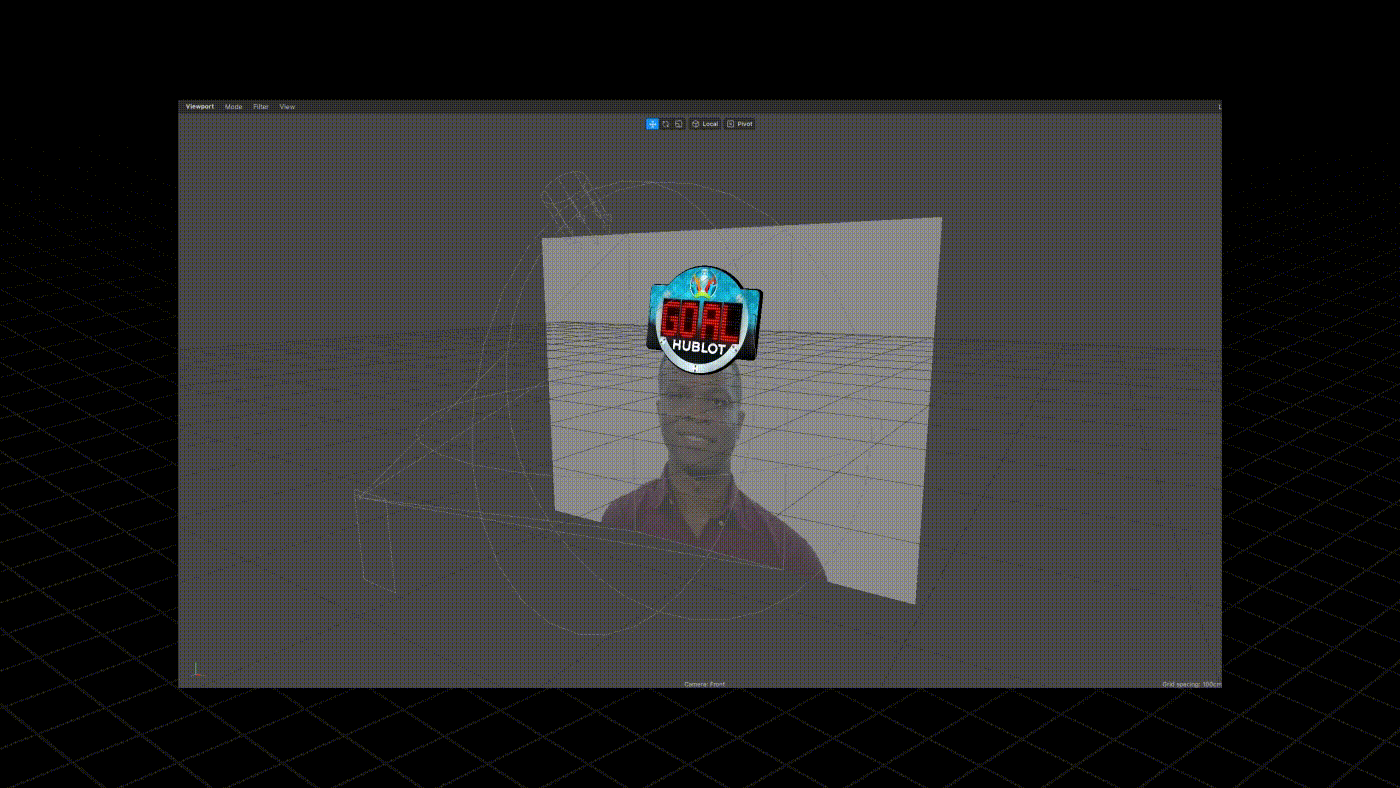Open the View menu

click(x=287, y=106)
